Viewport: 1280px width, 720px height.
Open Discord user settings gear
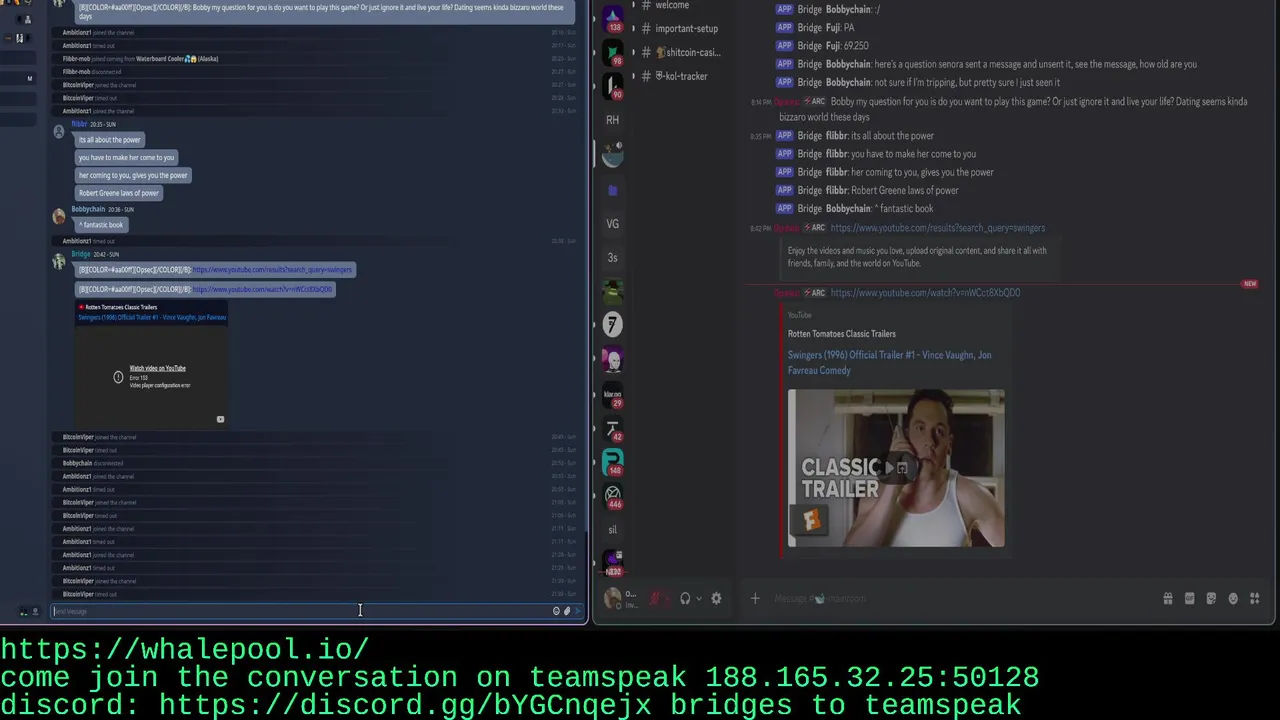coord(716,599)
